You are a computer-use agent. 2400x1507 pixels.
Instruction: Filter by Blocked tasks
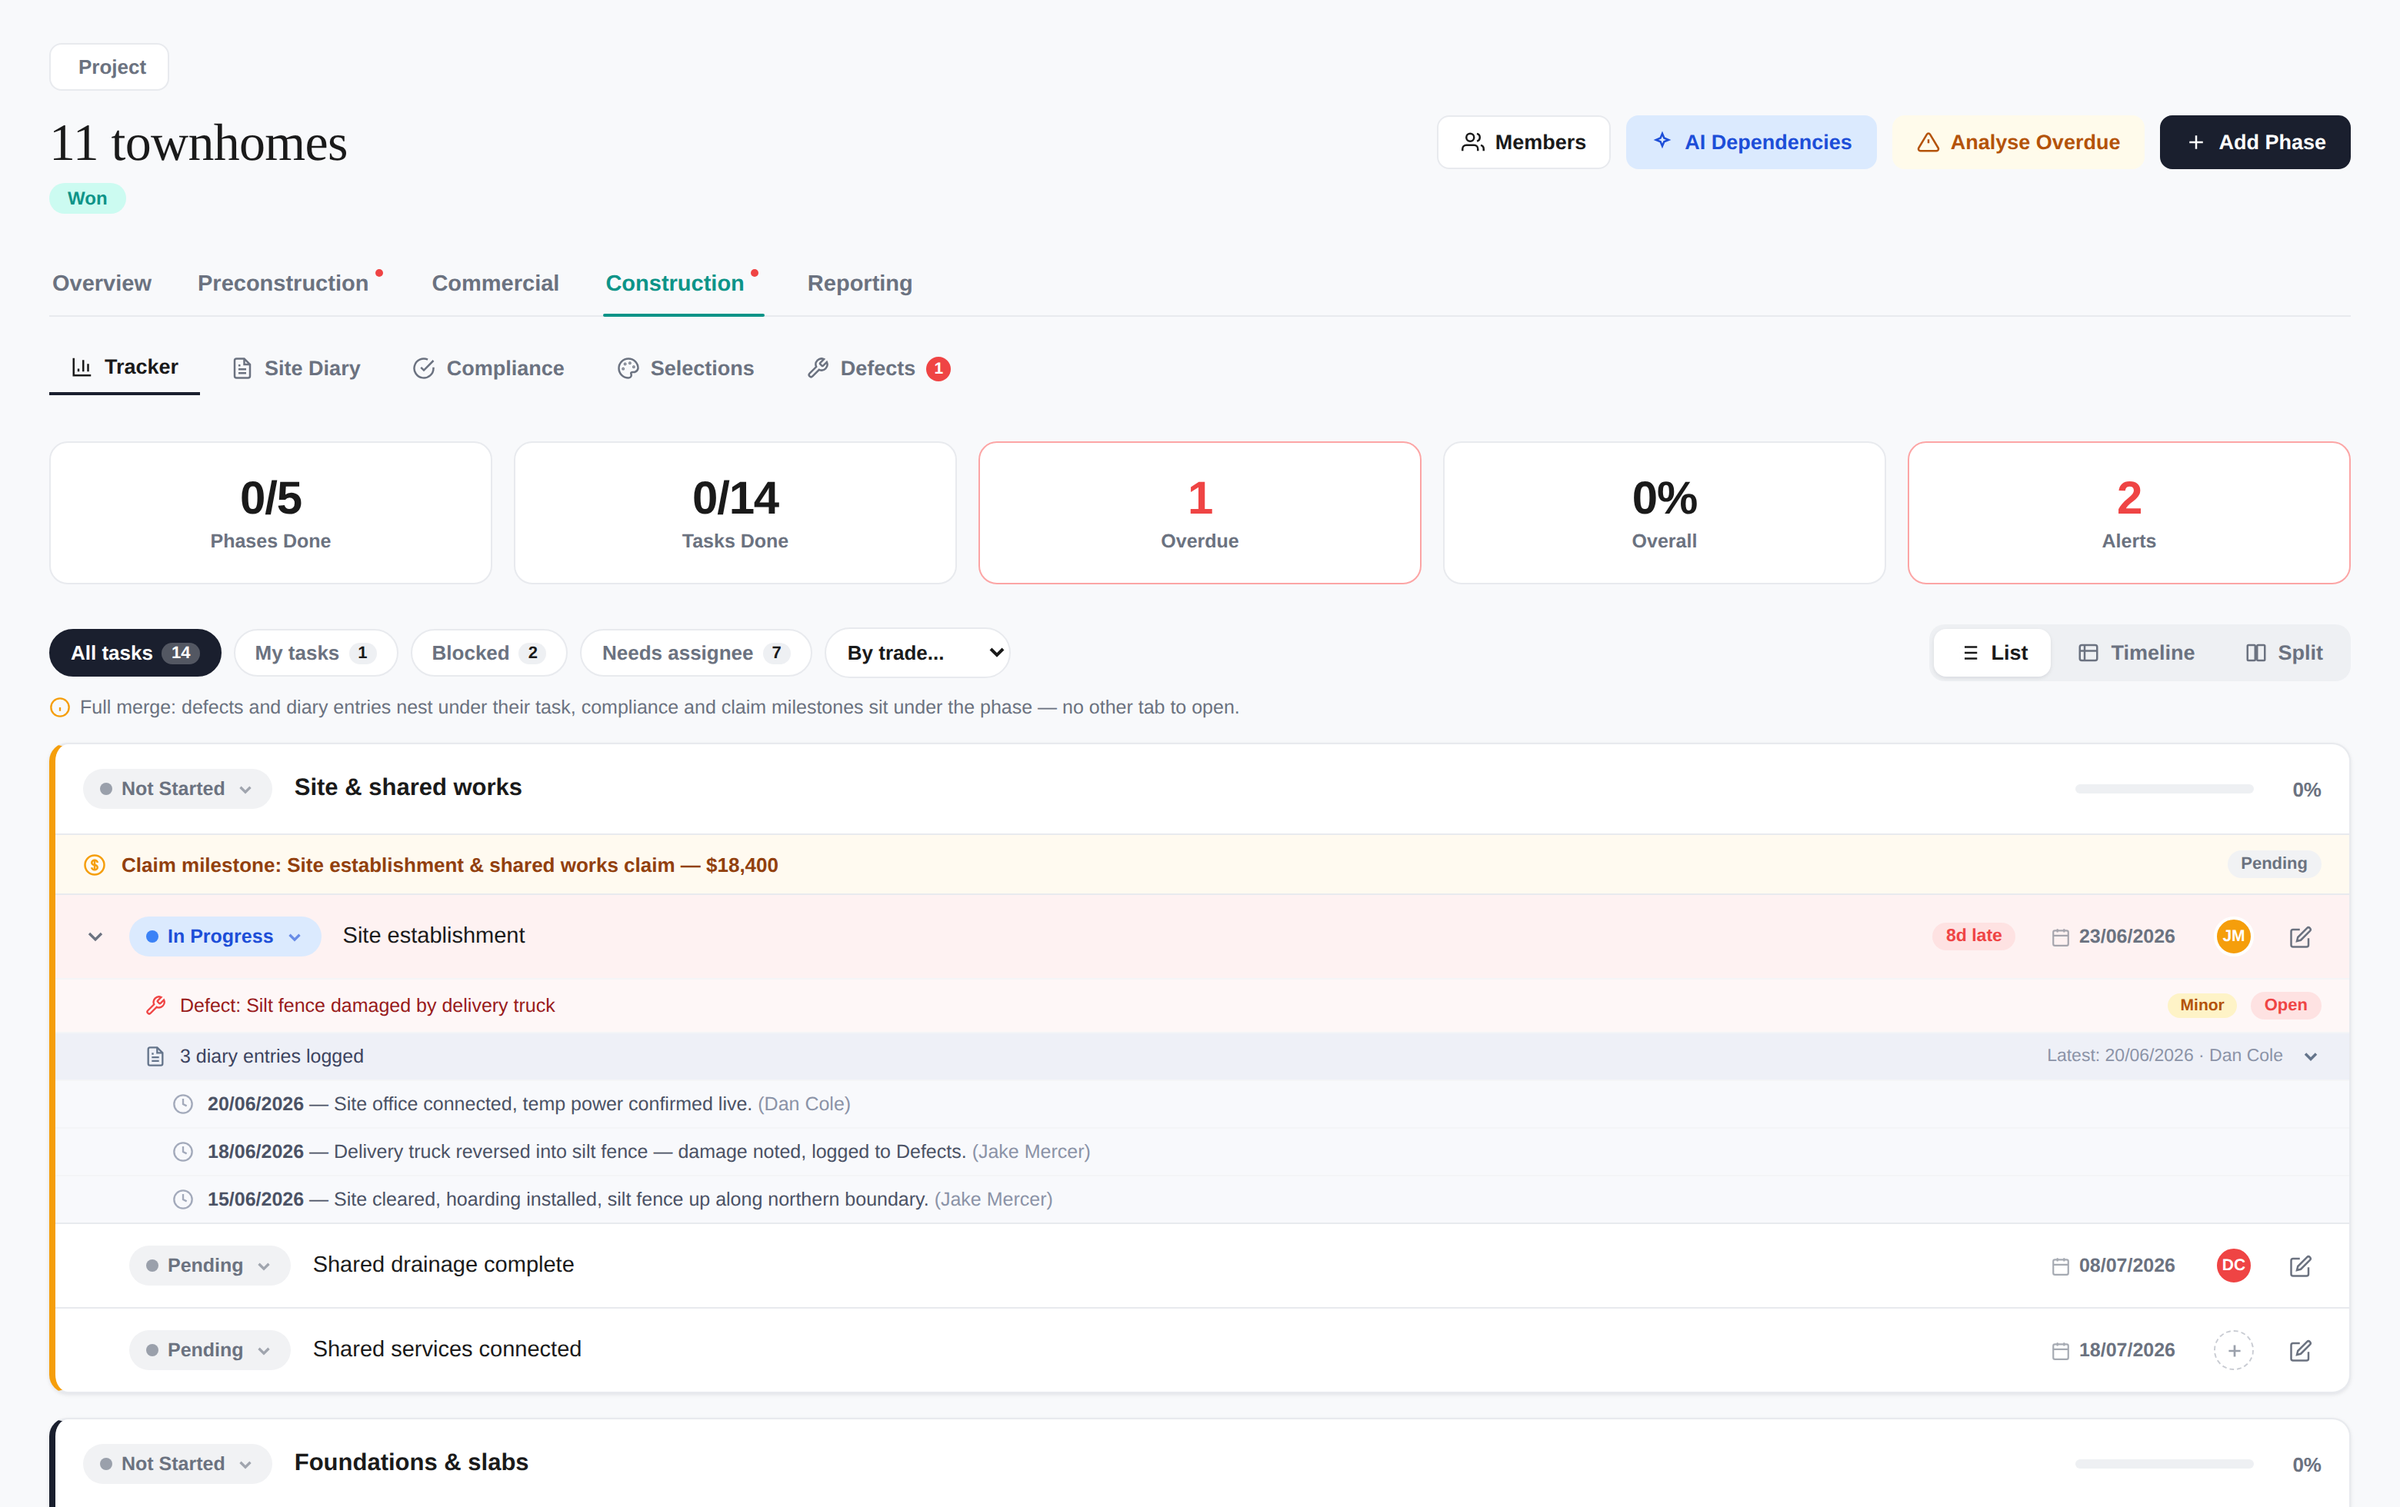[x=488, y=653]
